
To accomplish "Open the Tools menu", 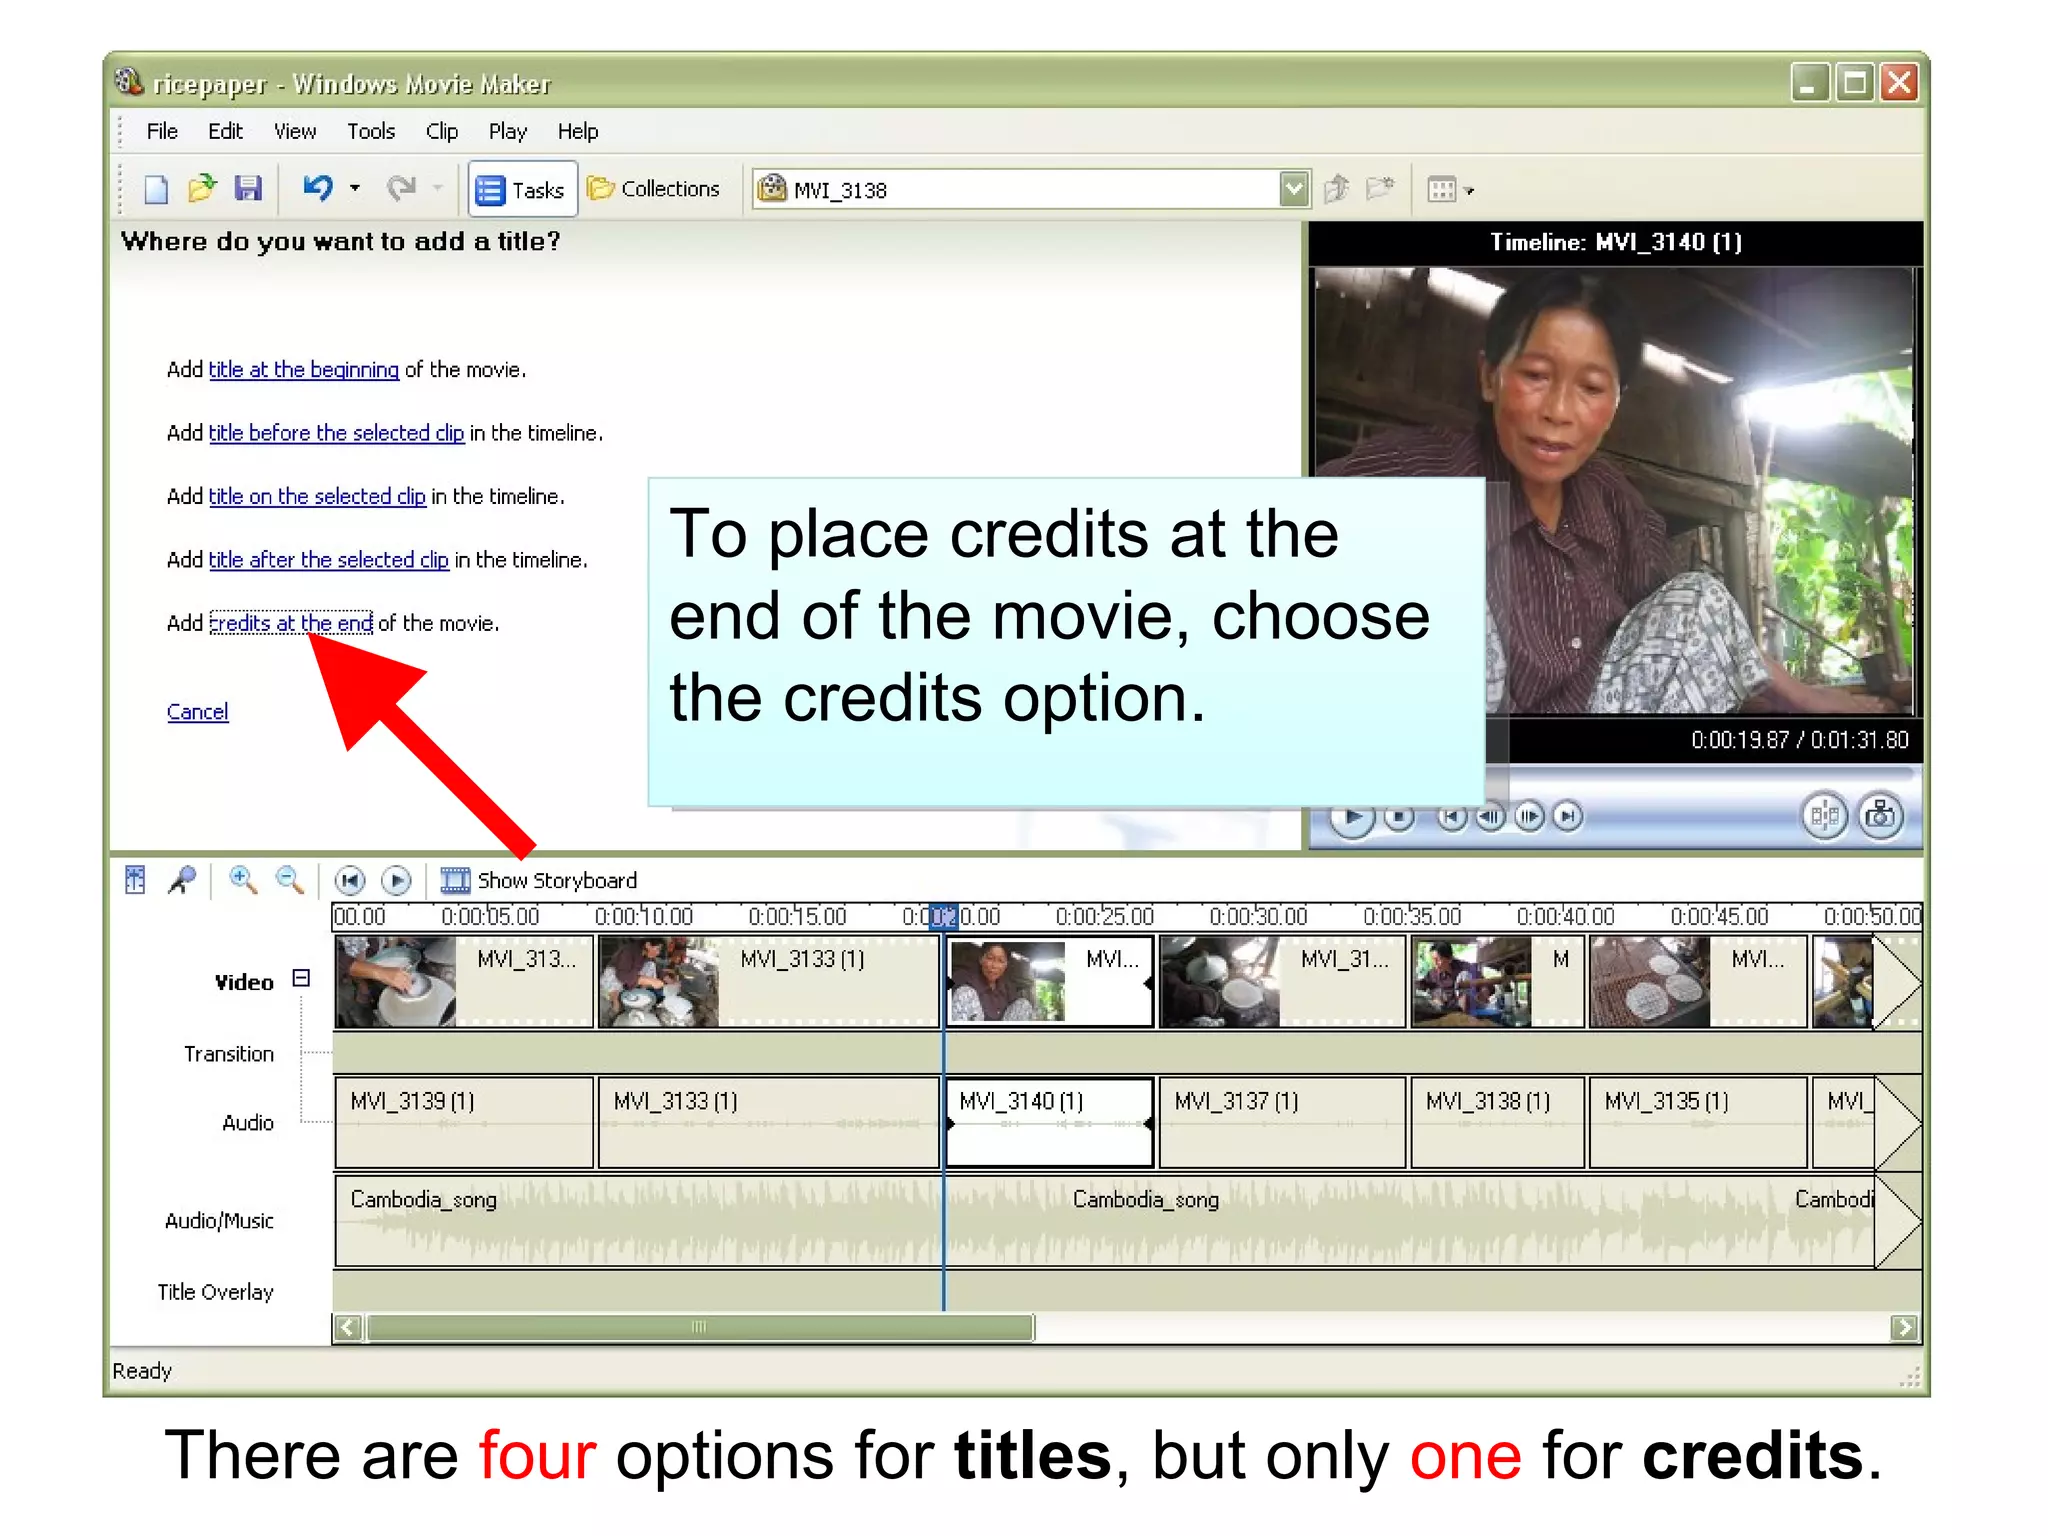I will [371, 131].
